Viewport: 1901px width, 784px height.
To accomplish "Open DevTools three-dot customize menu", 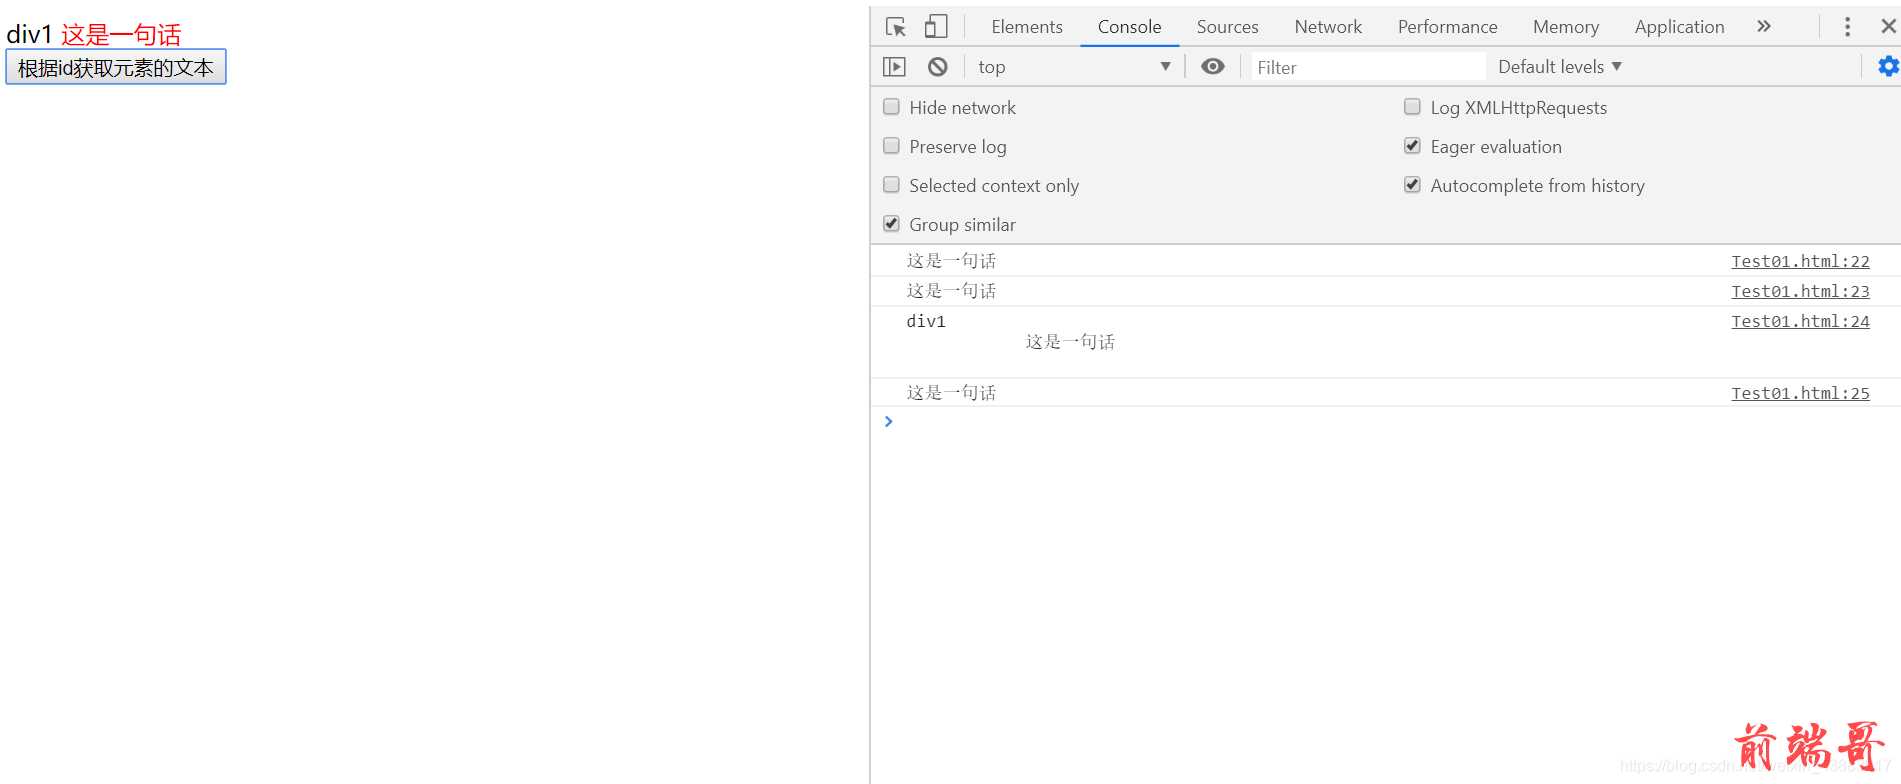I will 1847,27.
